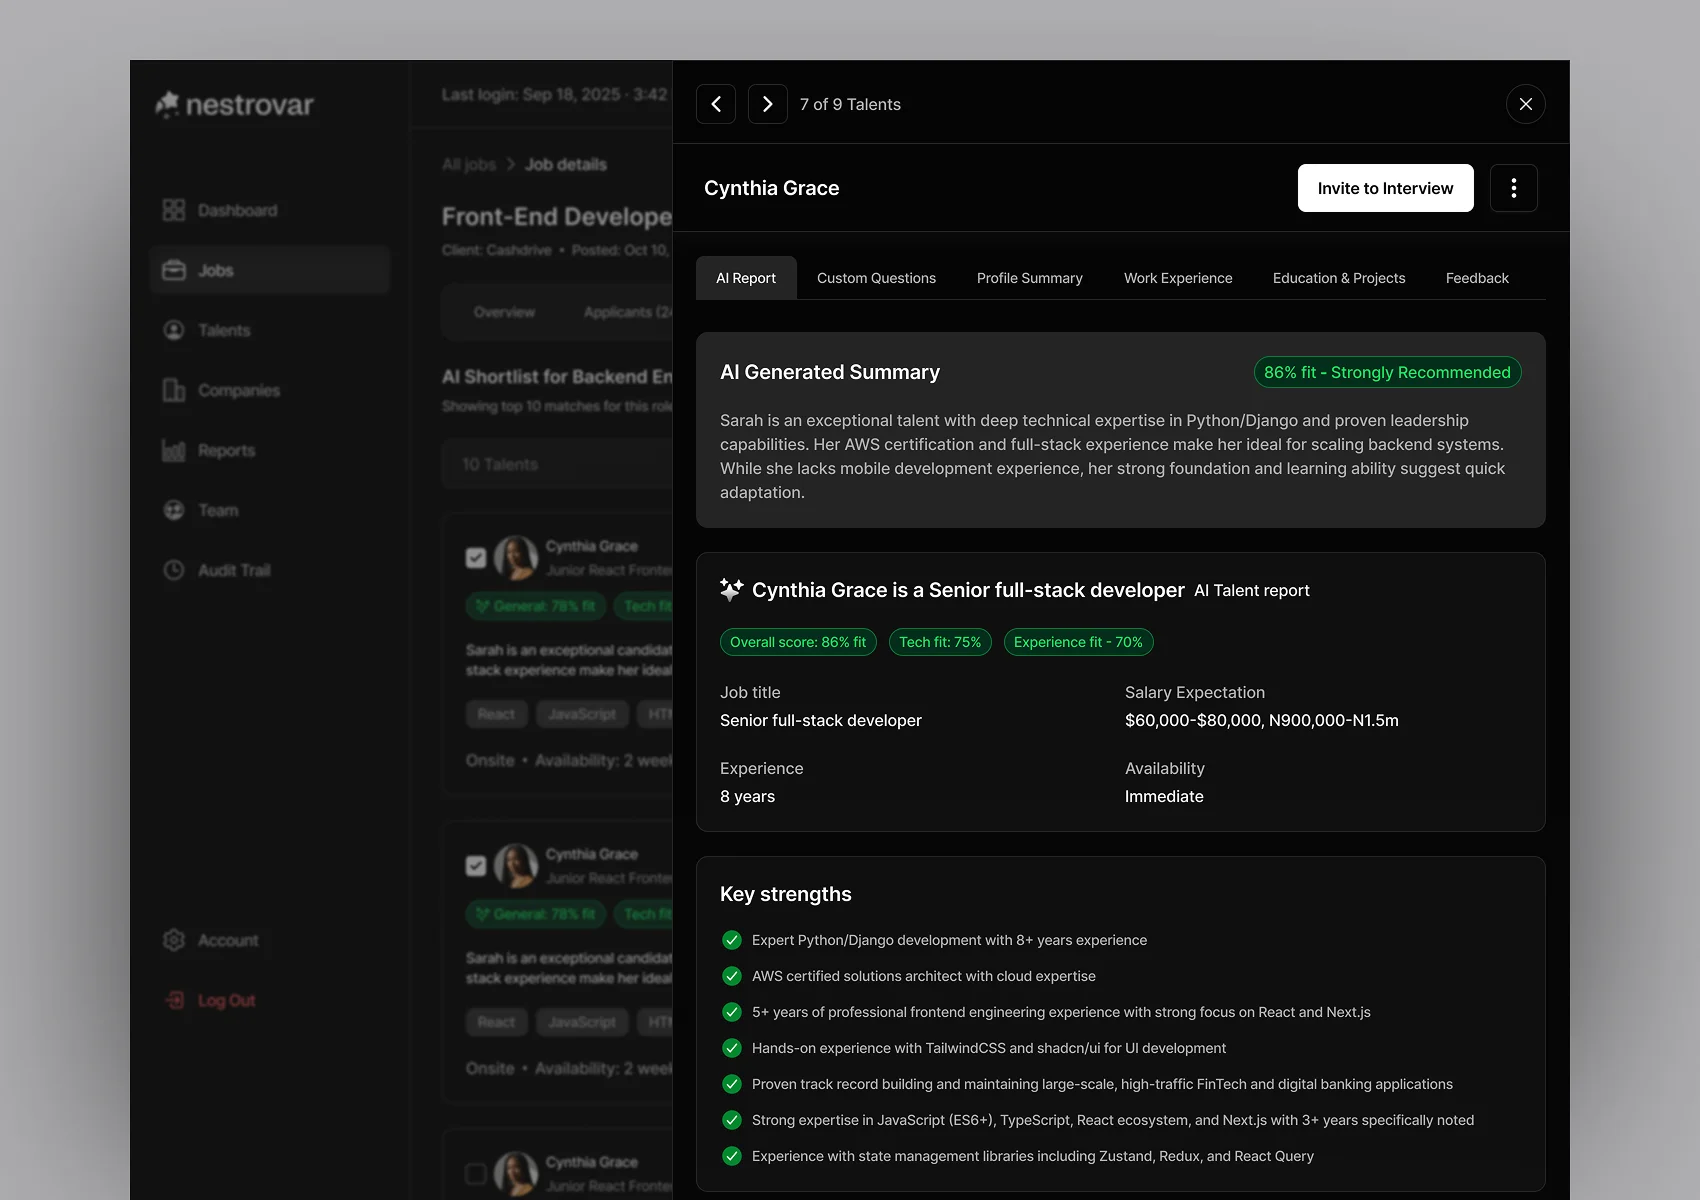Open the Custom Questions tab

click(876, 278)
